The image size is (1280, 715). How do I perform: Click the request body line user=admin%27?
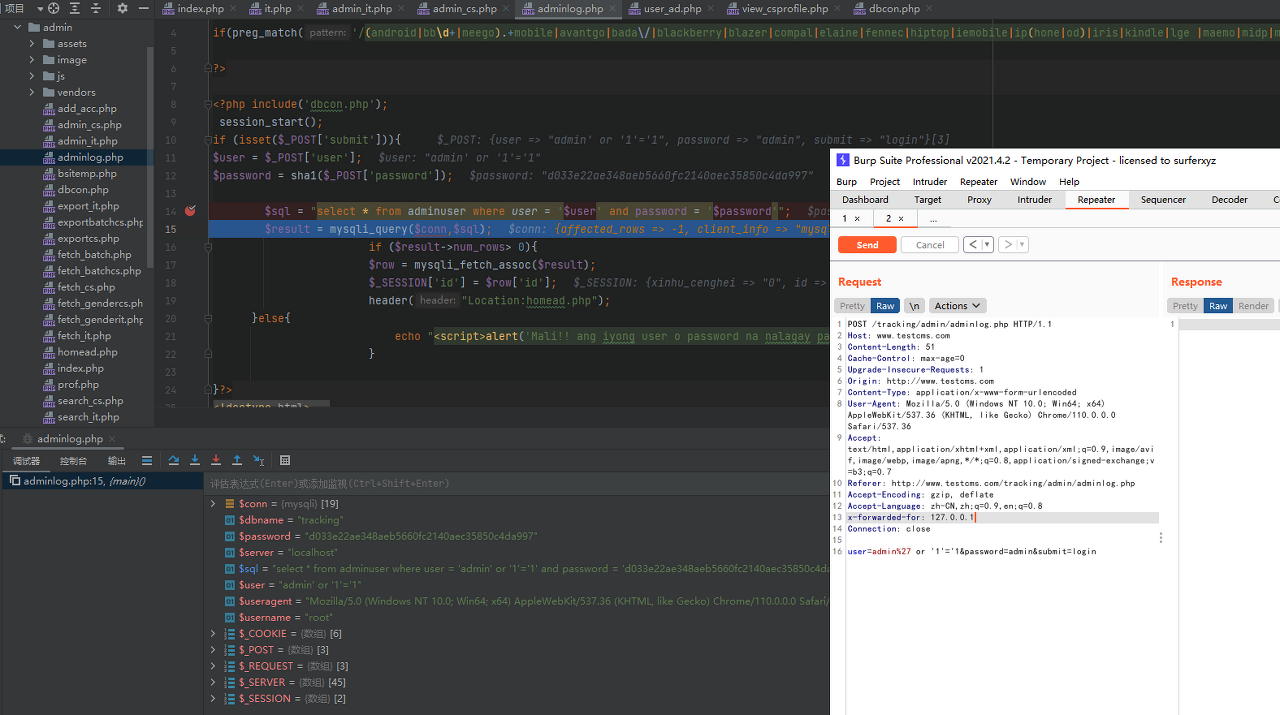[972, 551]
